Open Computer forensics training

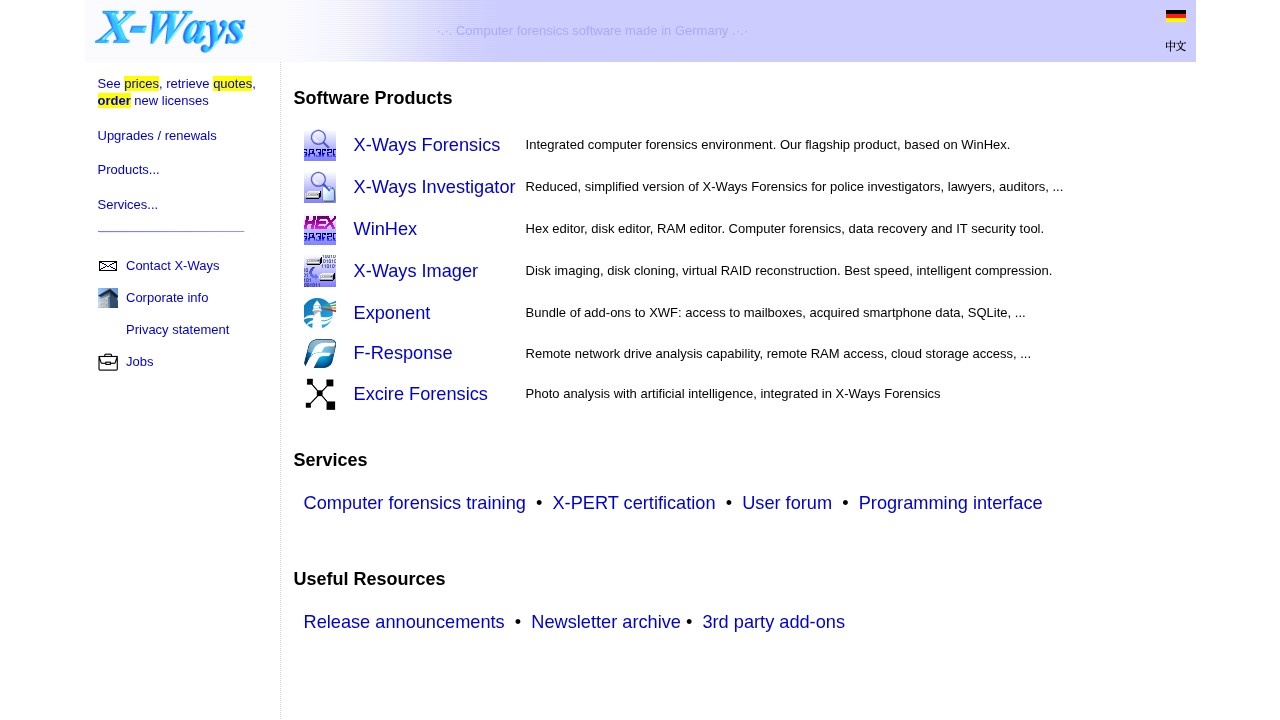(x=415, y=503)
